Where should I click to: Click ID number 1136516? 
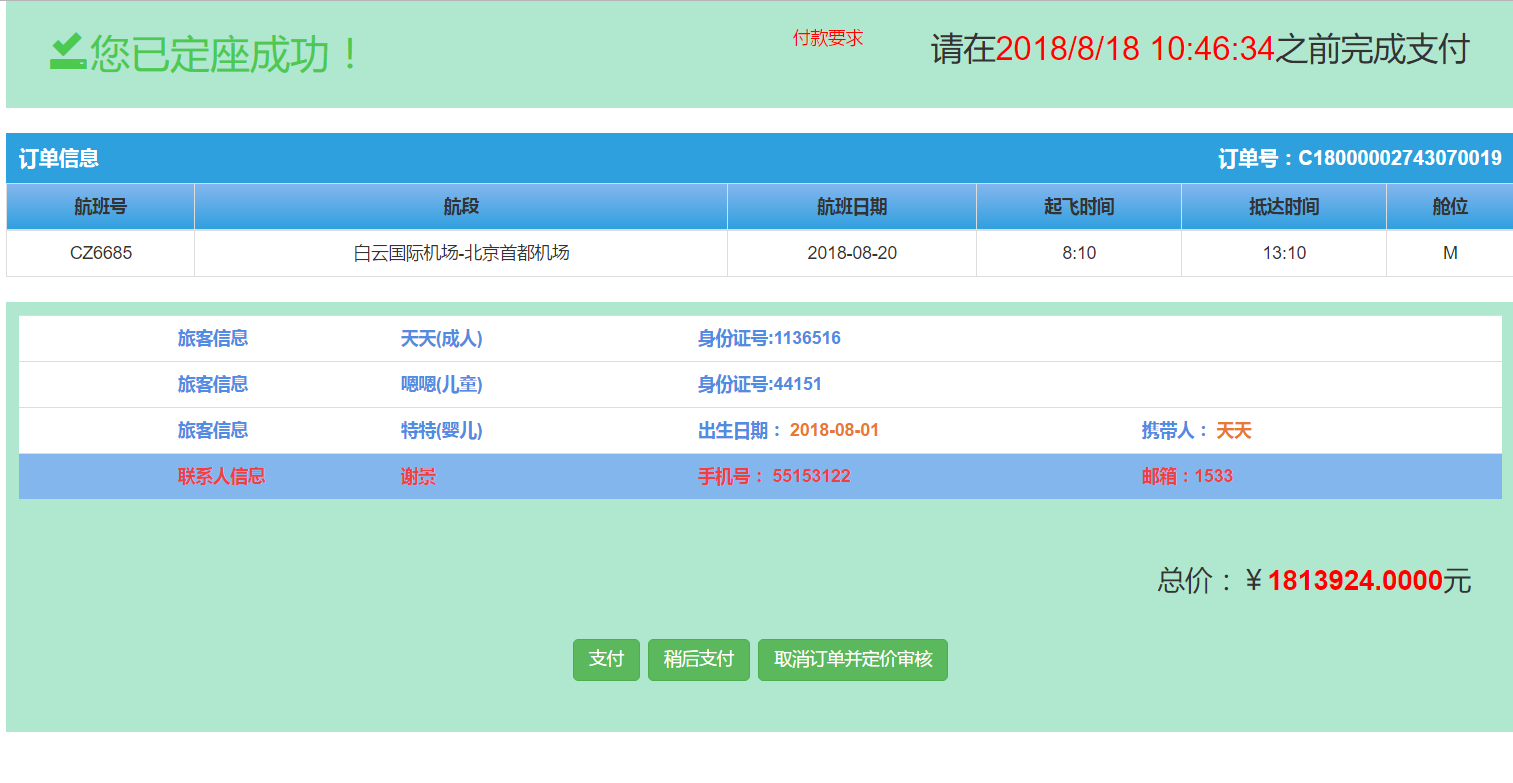tap(807, 338)
